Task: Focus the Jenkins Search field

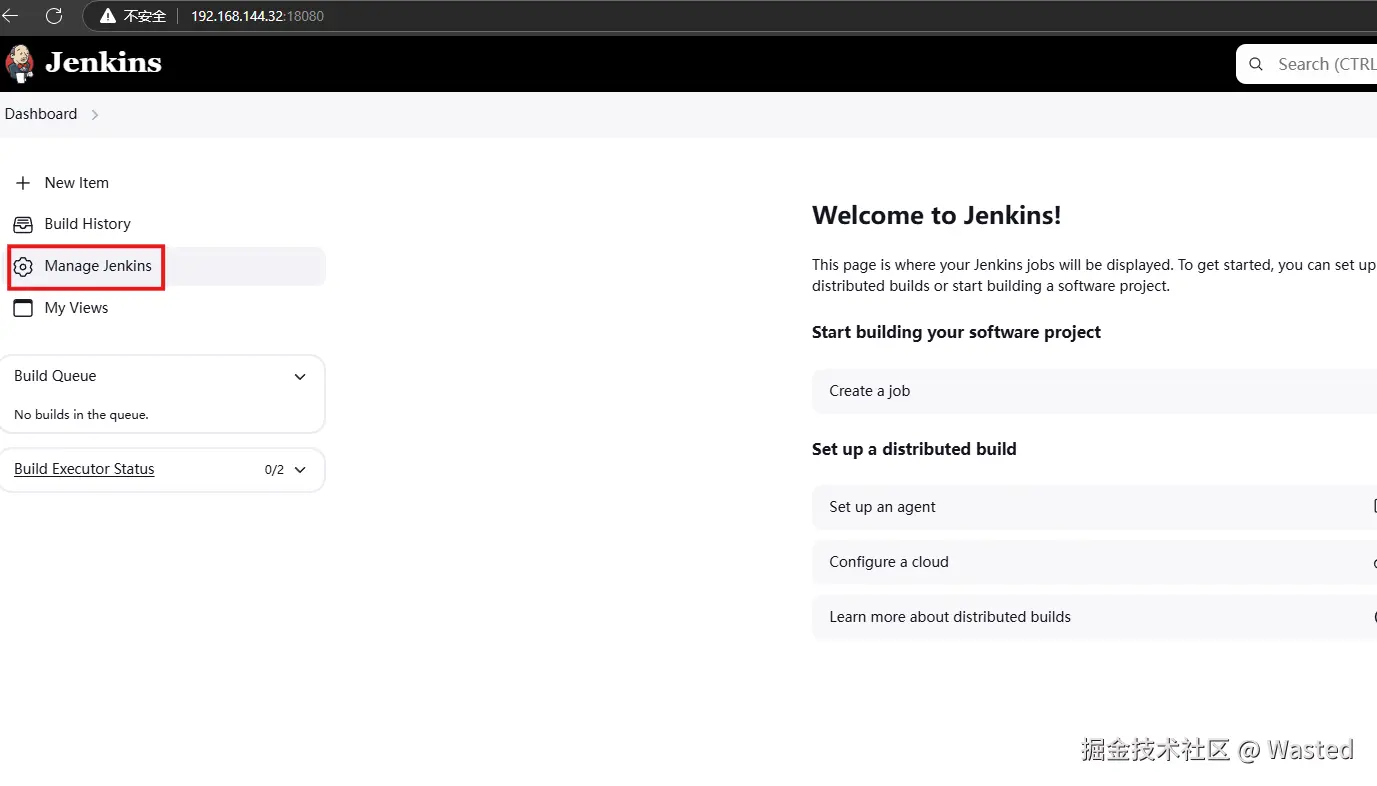Action: [x=1307, y=64]
